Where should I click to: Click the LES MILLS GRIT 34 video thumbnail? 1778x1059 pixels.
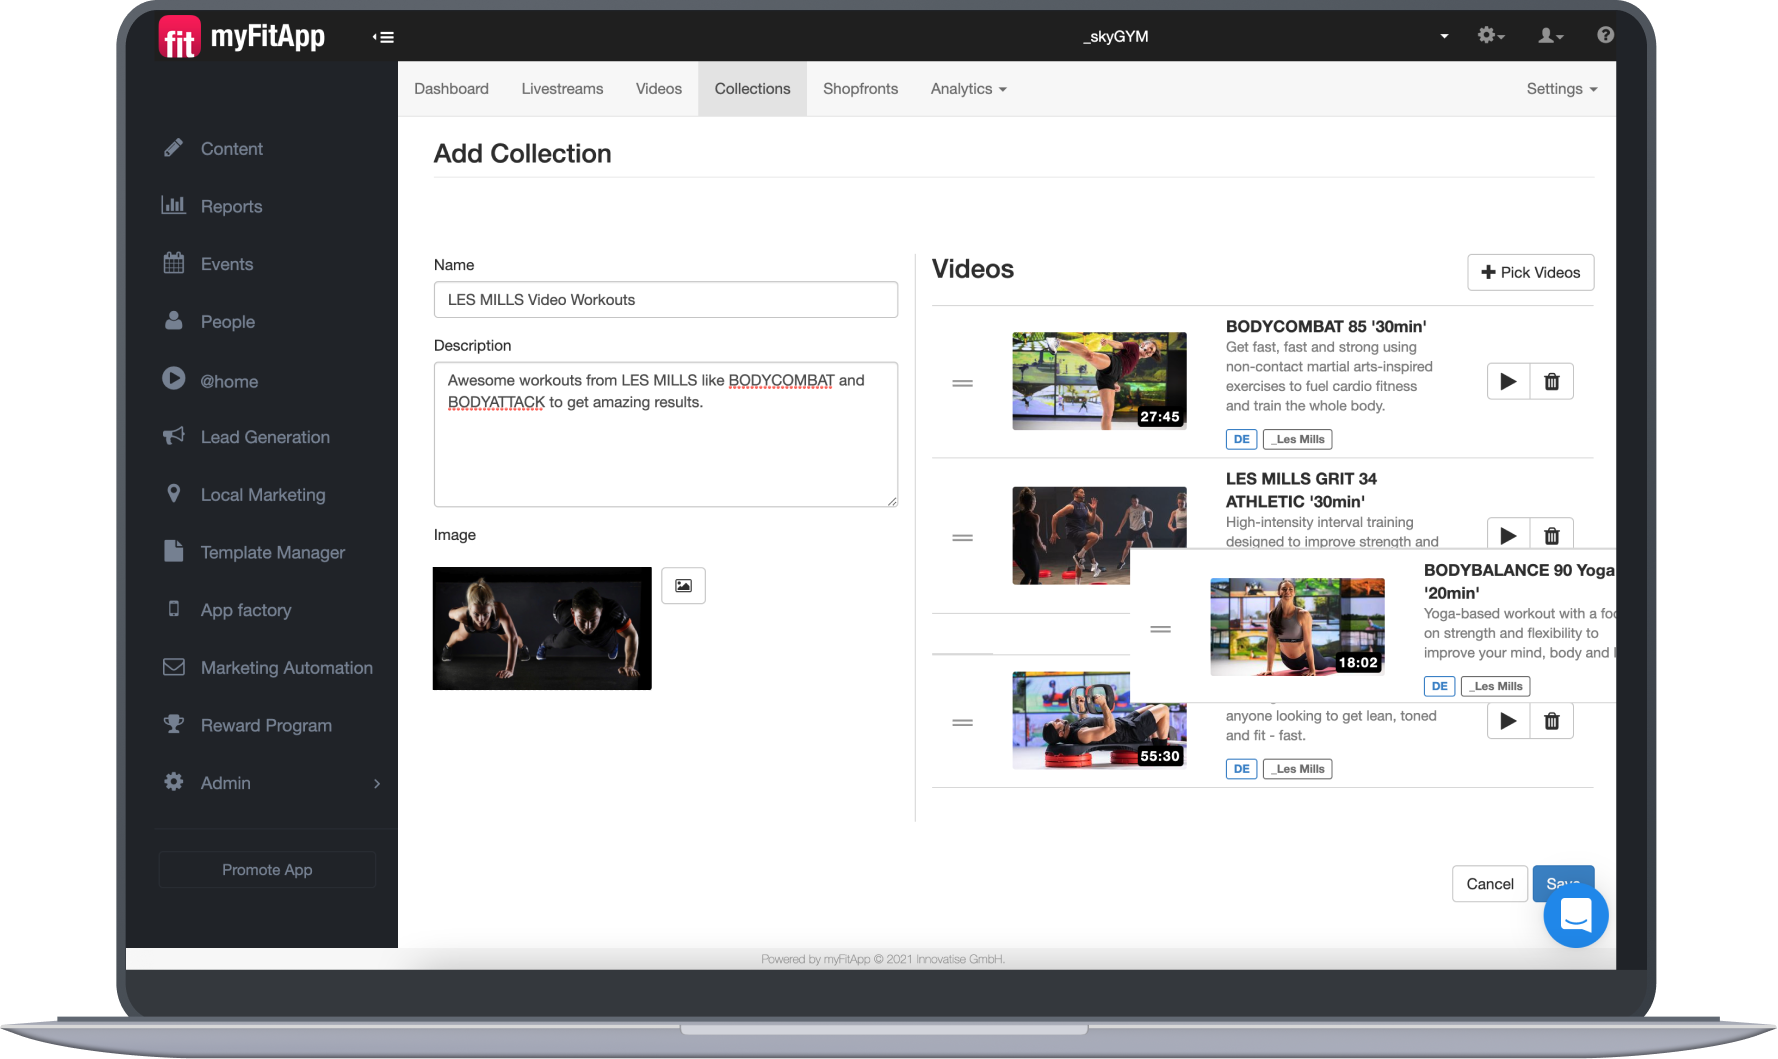[x=1099, y=535]
